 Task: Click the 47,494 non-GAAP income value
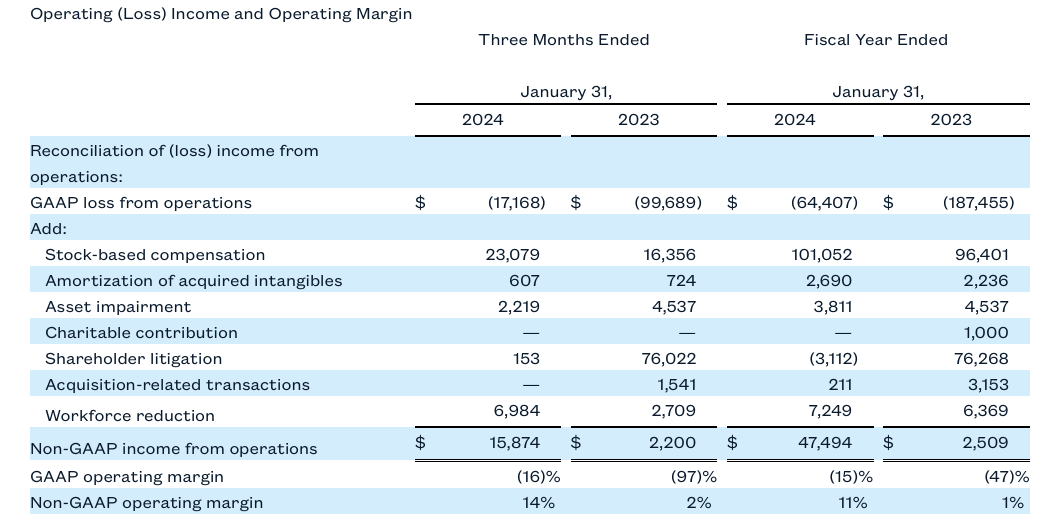[827, 442]
